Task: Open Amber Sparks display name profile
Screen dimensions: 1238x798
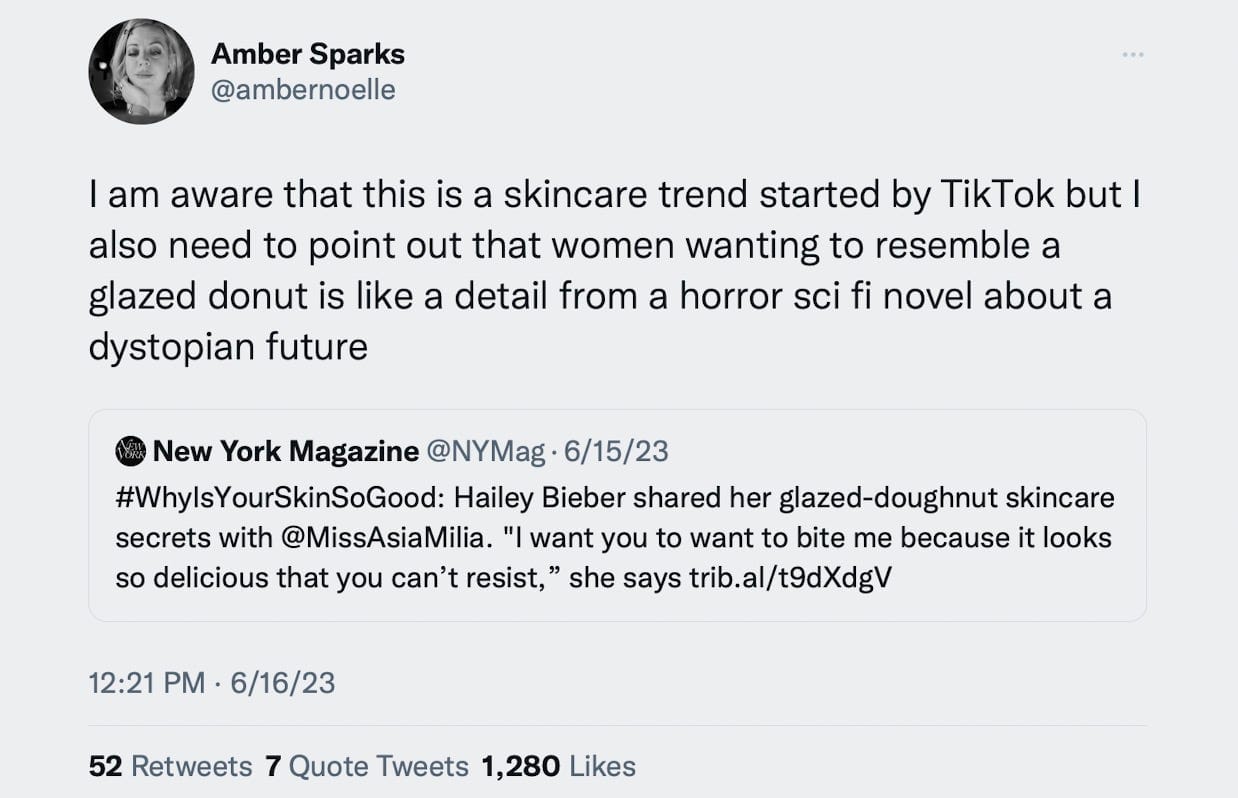Action: (x=308, y=54)
